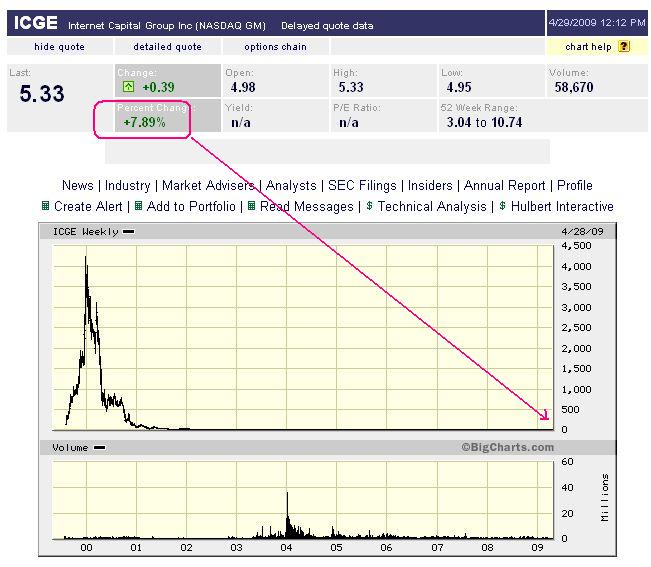This screenshot has width=651, height=567.
Task: Click the green icon beside Read Messages
Action: pos(251,205)
